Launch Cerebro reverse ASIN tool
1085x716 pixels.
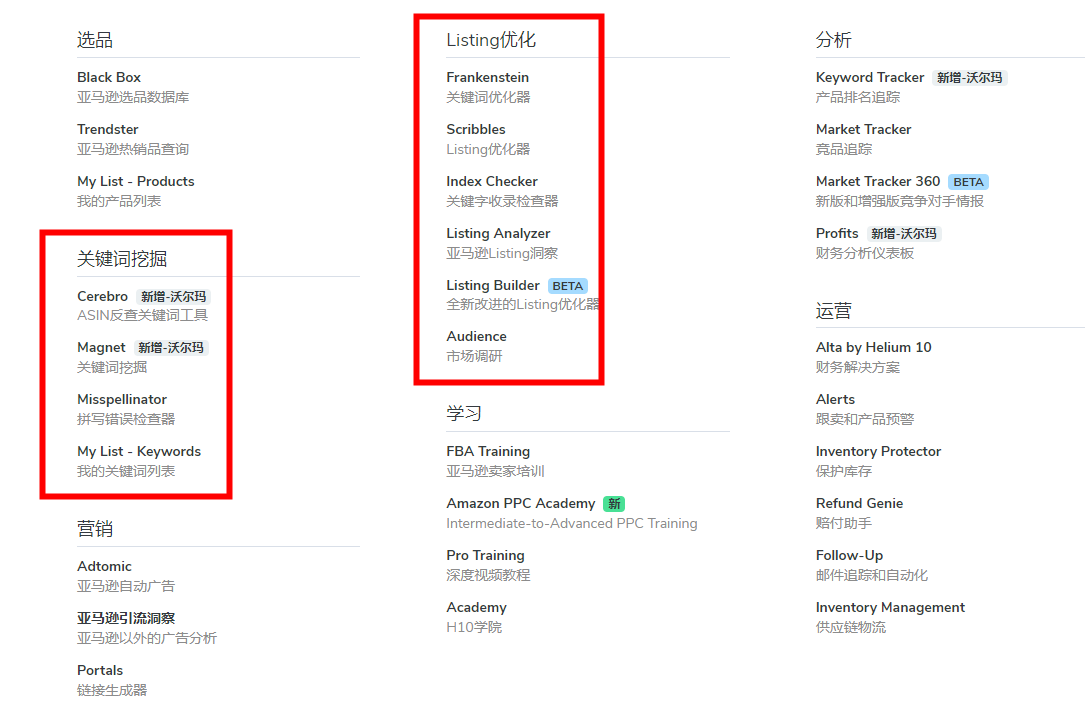click(103, 297)
